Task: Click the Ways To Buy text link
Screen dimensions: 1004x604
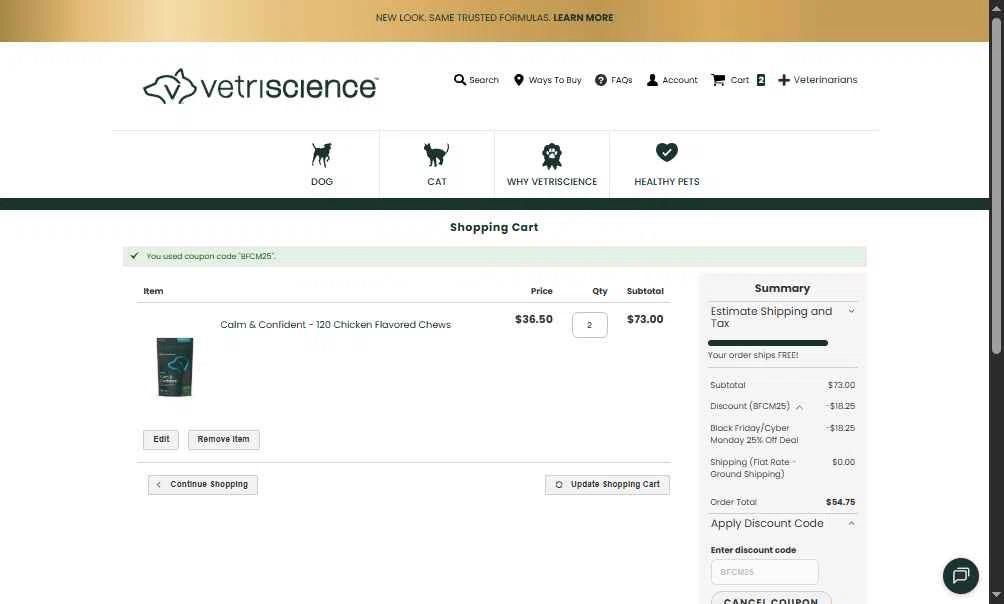Action: [x=555, y=80]
